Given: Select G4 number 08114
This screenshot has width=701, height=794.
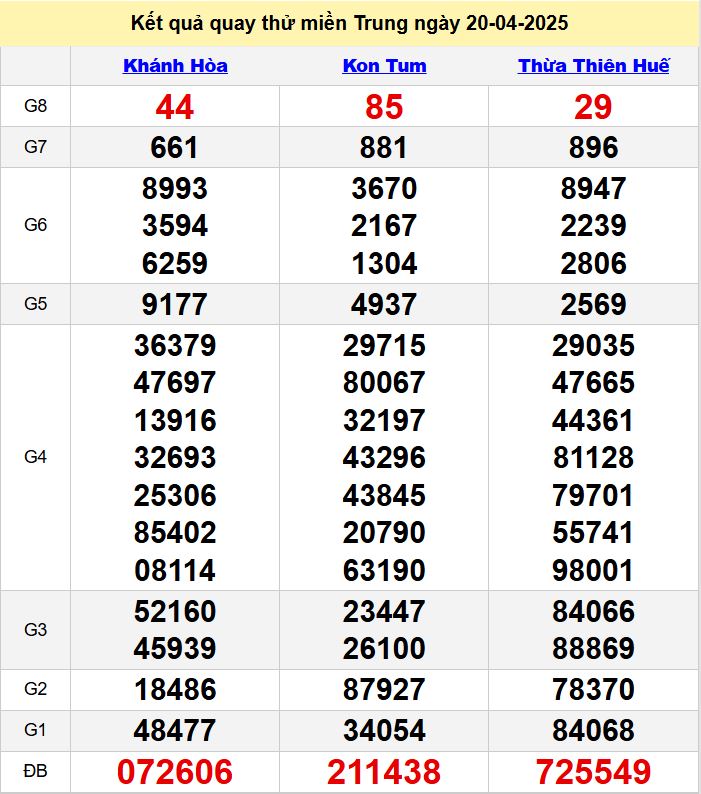Looking at the screenshot, I should tap(175, 571).
